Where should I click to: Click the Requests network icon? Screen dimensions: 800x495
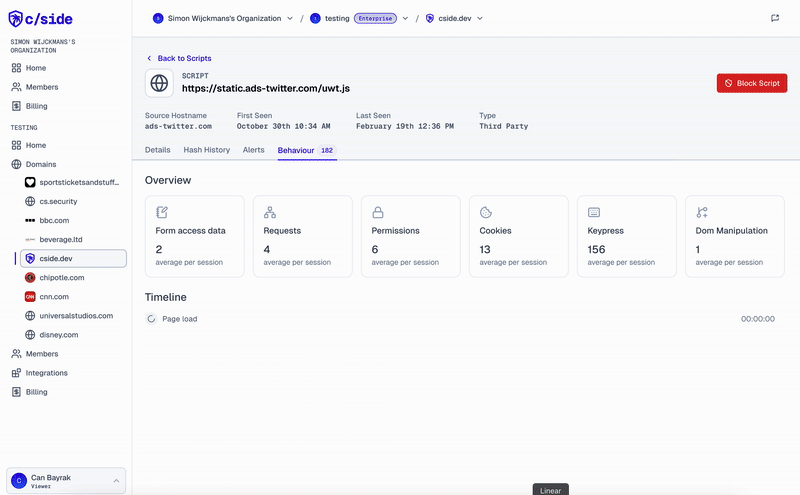coord(270,212)
